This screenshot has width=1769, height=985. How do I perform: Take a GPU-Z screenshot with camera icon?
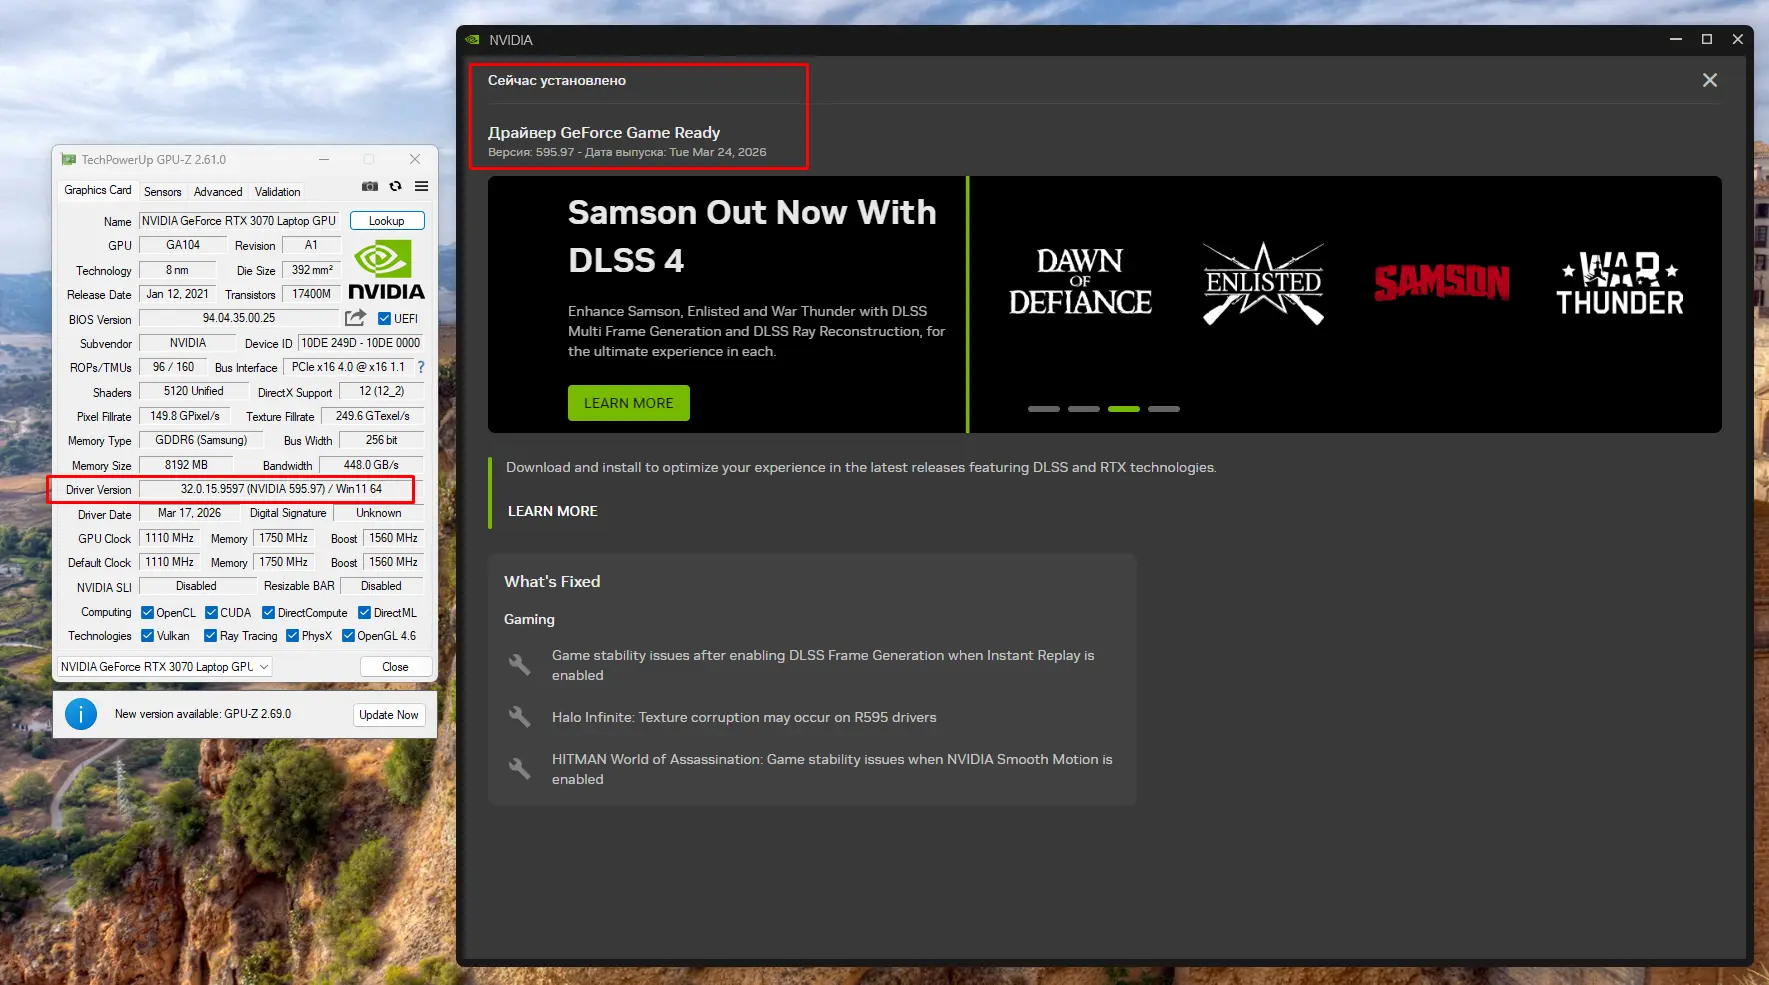(x=370, y=187)
